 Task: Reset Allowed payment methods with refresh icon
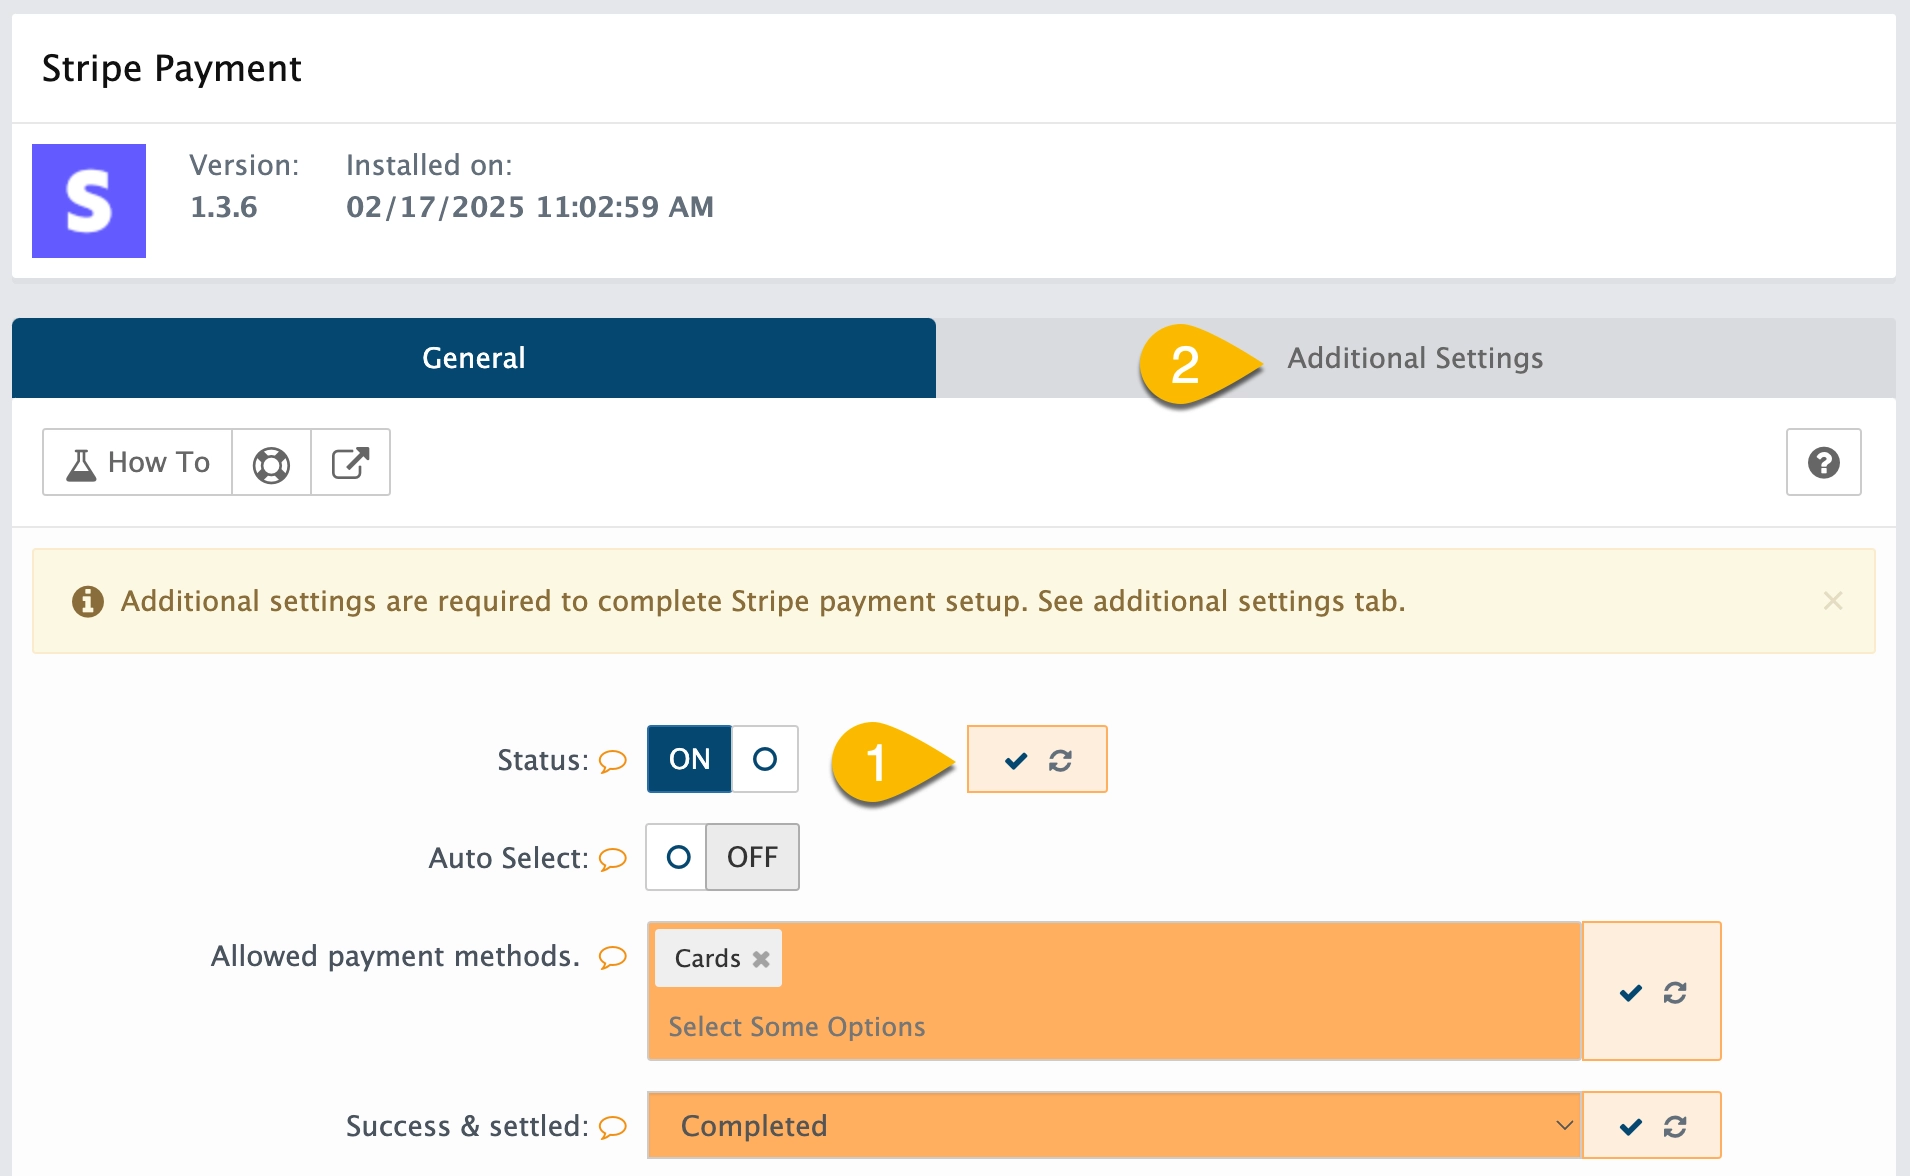(x=1675, y=993)
